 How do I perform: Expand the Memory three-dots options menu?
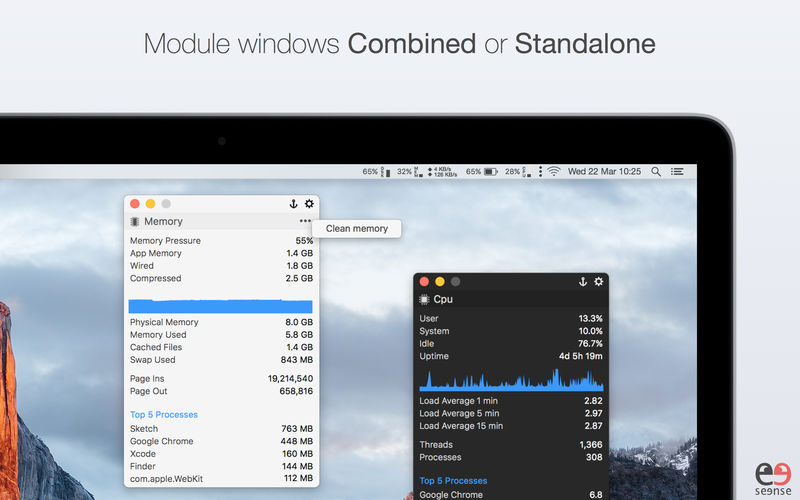click(305, 221)
